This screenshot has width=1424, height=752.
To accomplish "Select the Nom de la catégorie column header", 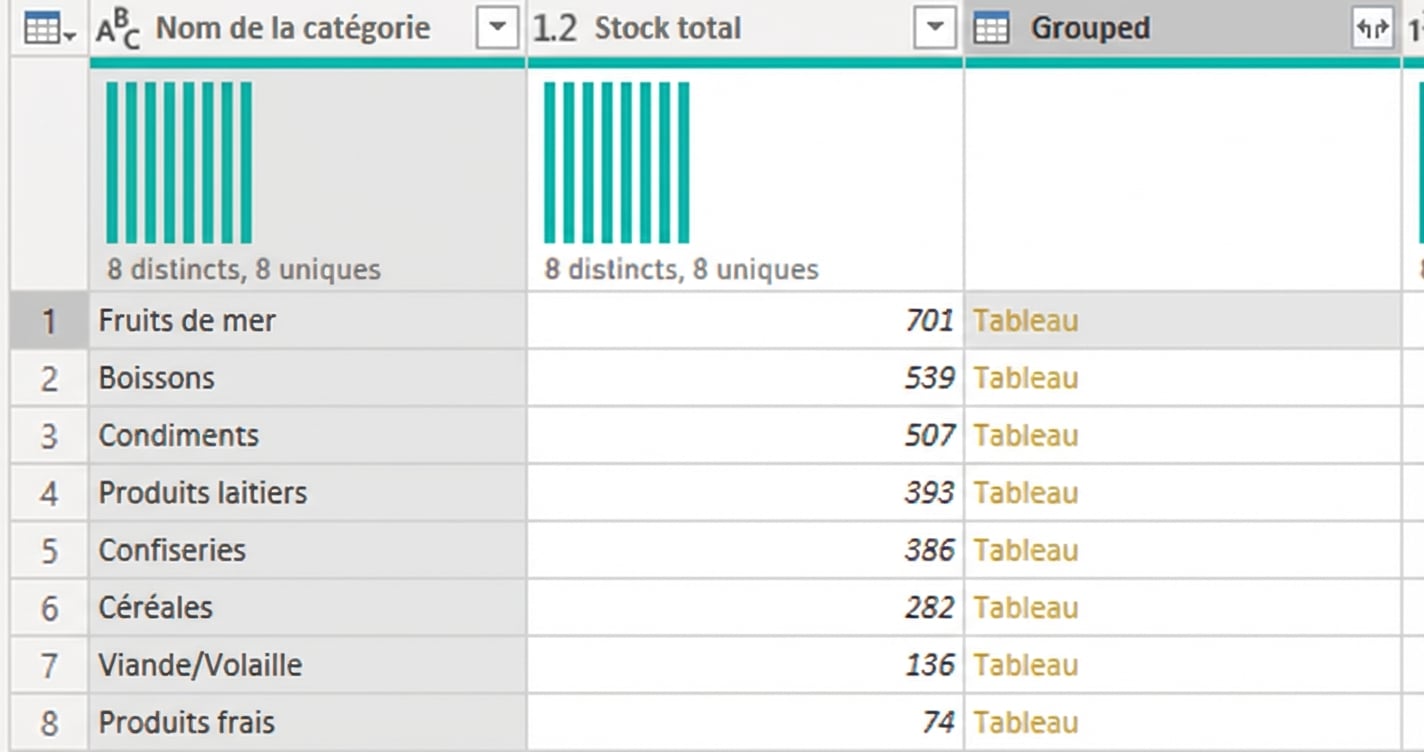I will point(308,29).
